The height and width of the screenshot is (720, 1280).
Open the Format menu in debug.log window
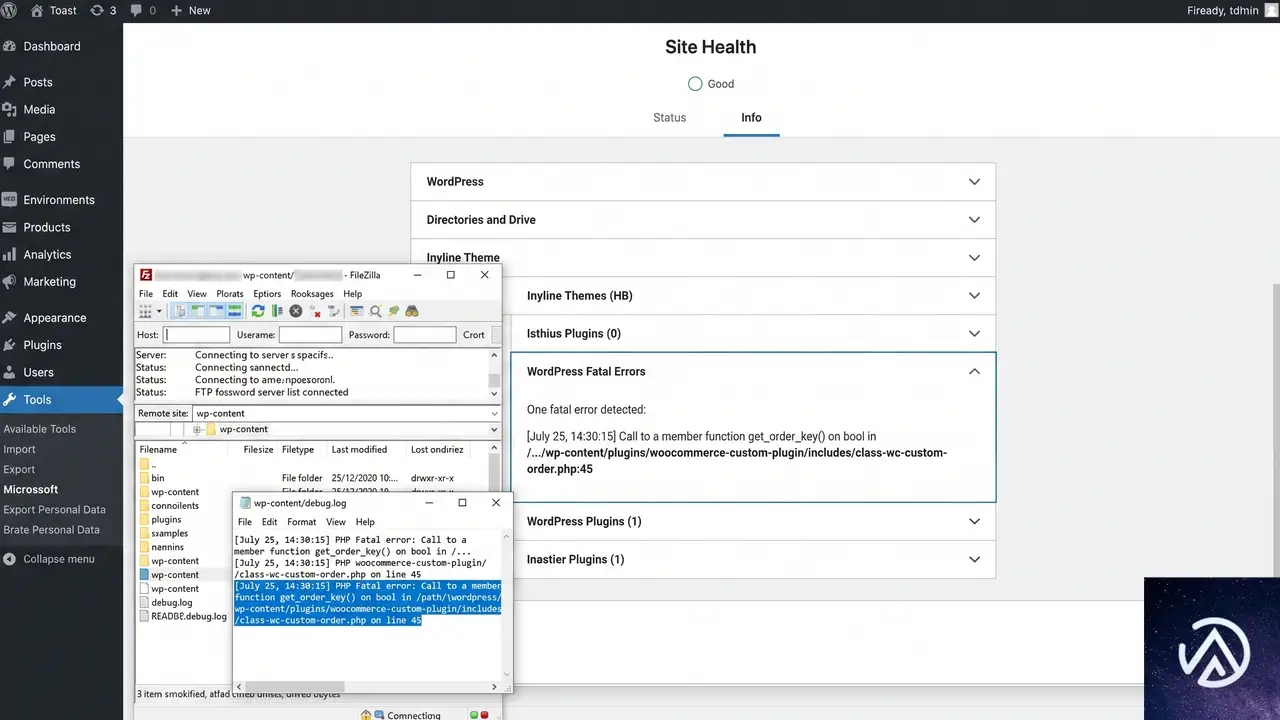(302, 522)
